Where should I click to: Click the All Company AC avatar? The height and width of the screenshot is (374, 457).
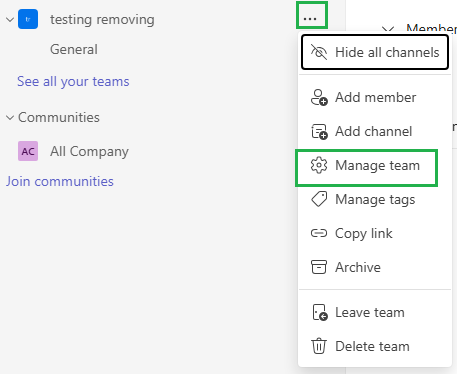click(x=28, y=151)
